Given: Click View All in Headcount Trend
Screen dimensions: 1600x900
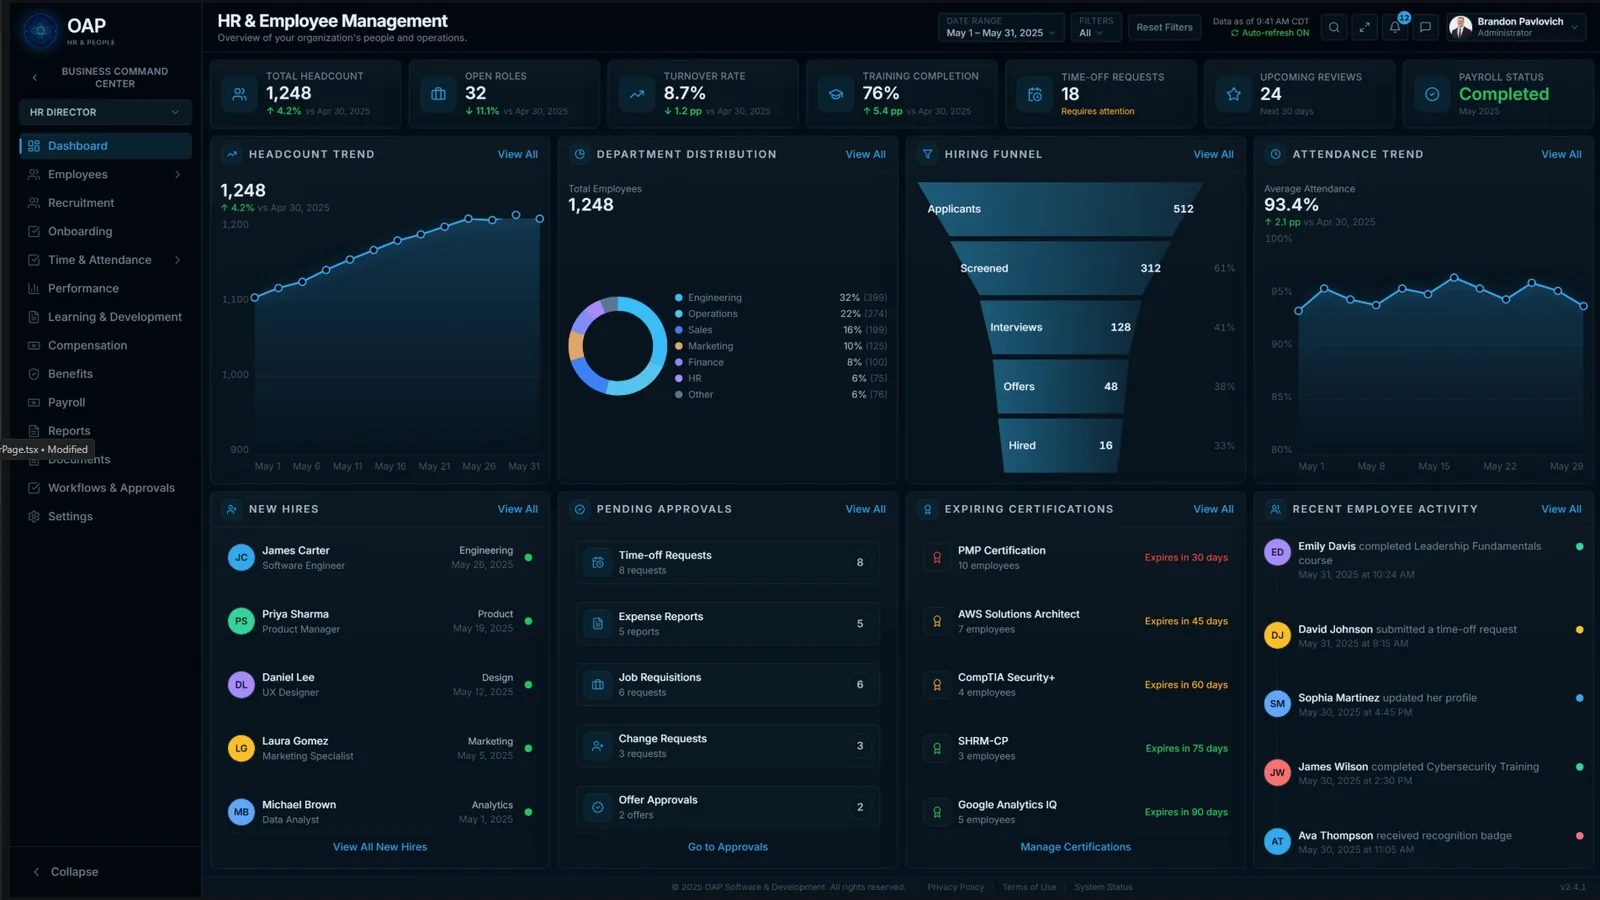Looking at the screenshot, I should pos(517,155).
